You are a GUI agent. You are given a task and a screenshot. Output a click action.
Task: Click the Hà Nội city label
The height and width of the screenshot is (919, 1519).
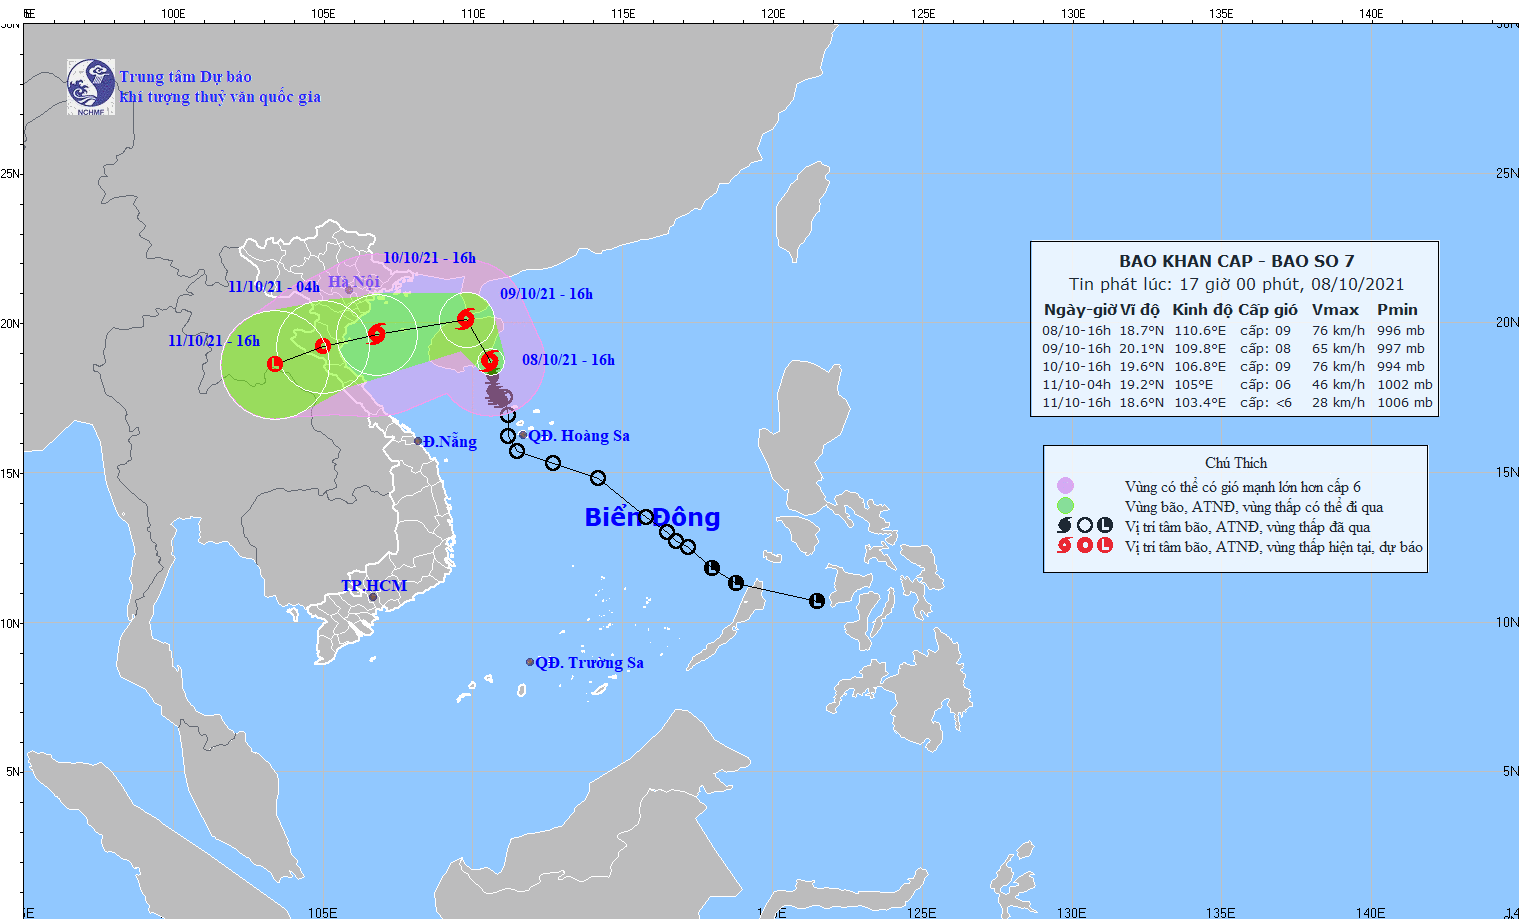click(x=354, y=282)
